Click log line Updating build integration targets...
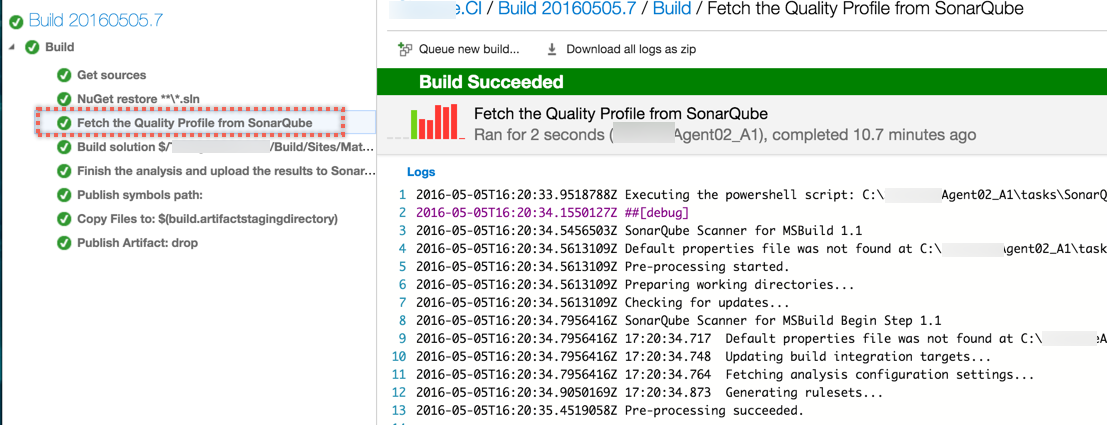Viewport: 1107px width, 425px height. tap(703, 357)
